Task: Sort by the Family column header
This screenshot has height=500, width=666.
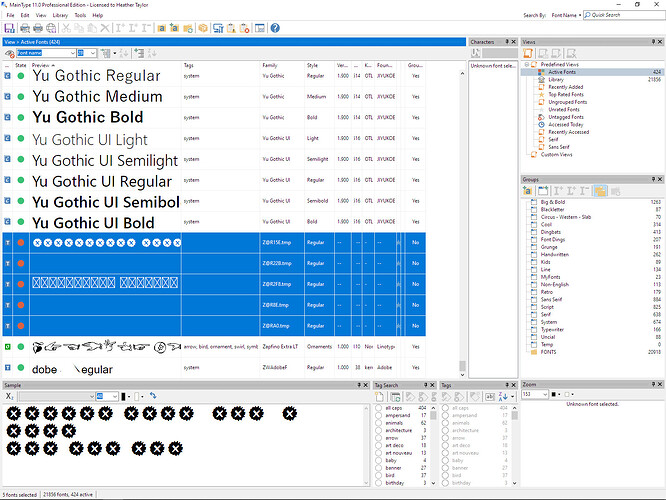Action: click(271, 64)
